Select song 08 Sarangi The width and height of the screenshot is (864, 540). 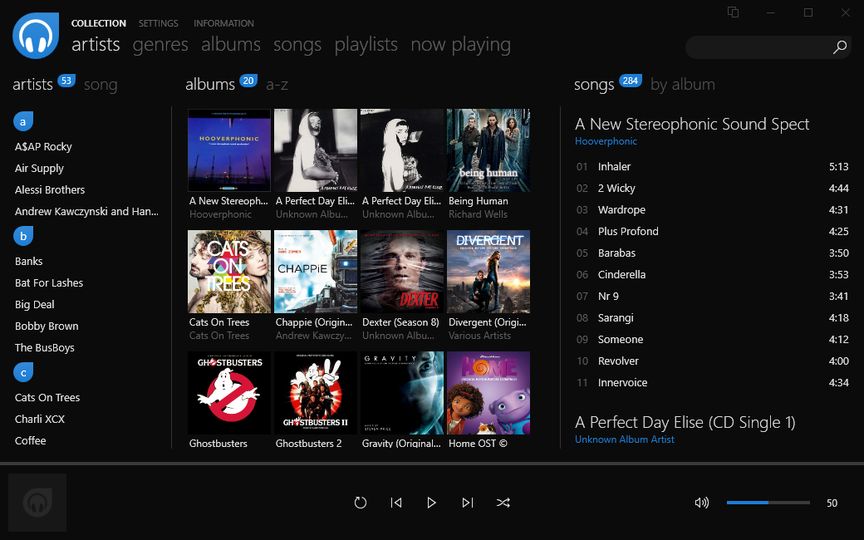click(712, 317)
